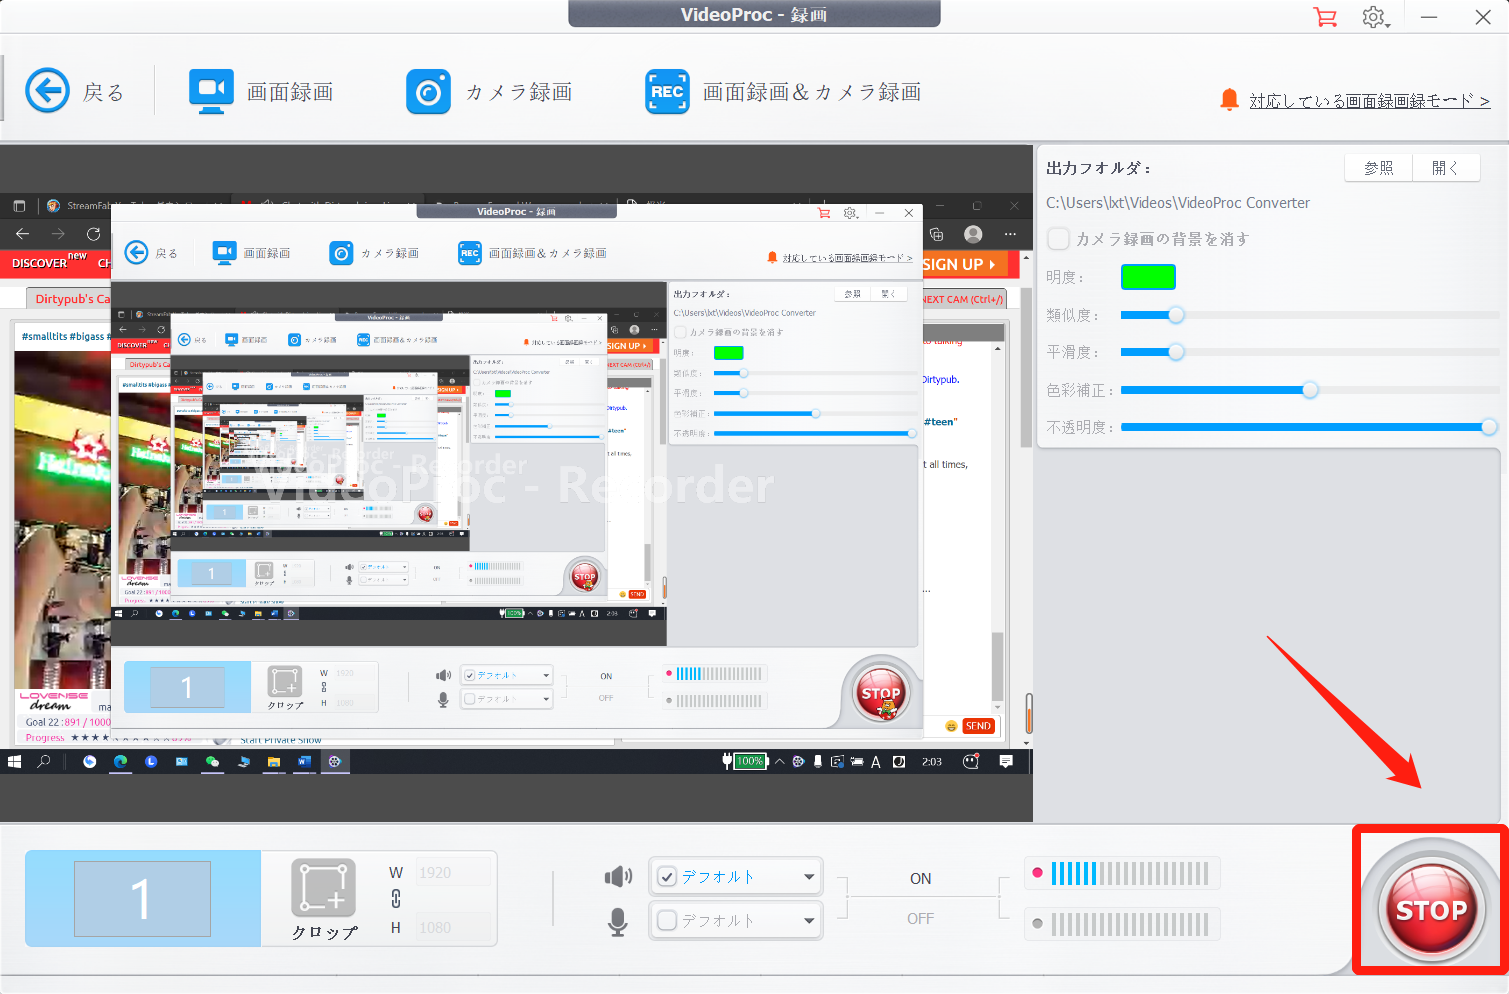The image size is (1509, 994).
Task: Select 画面録画＆カメラ録画 combined mode
Action: click(x=783, y=92)
